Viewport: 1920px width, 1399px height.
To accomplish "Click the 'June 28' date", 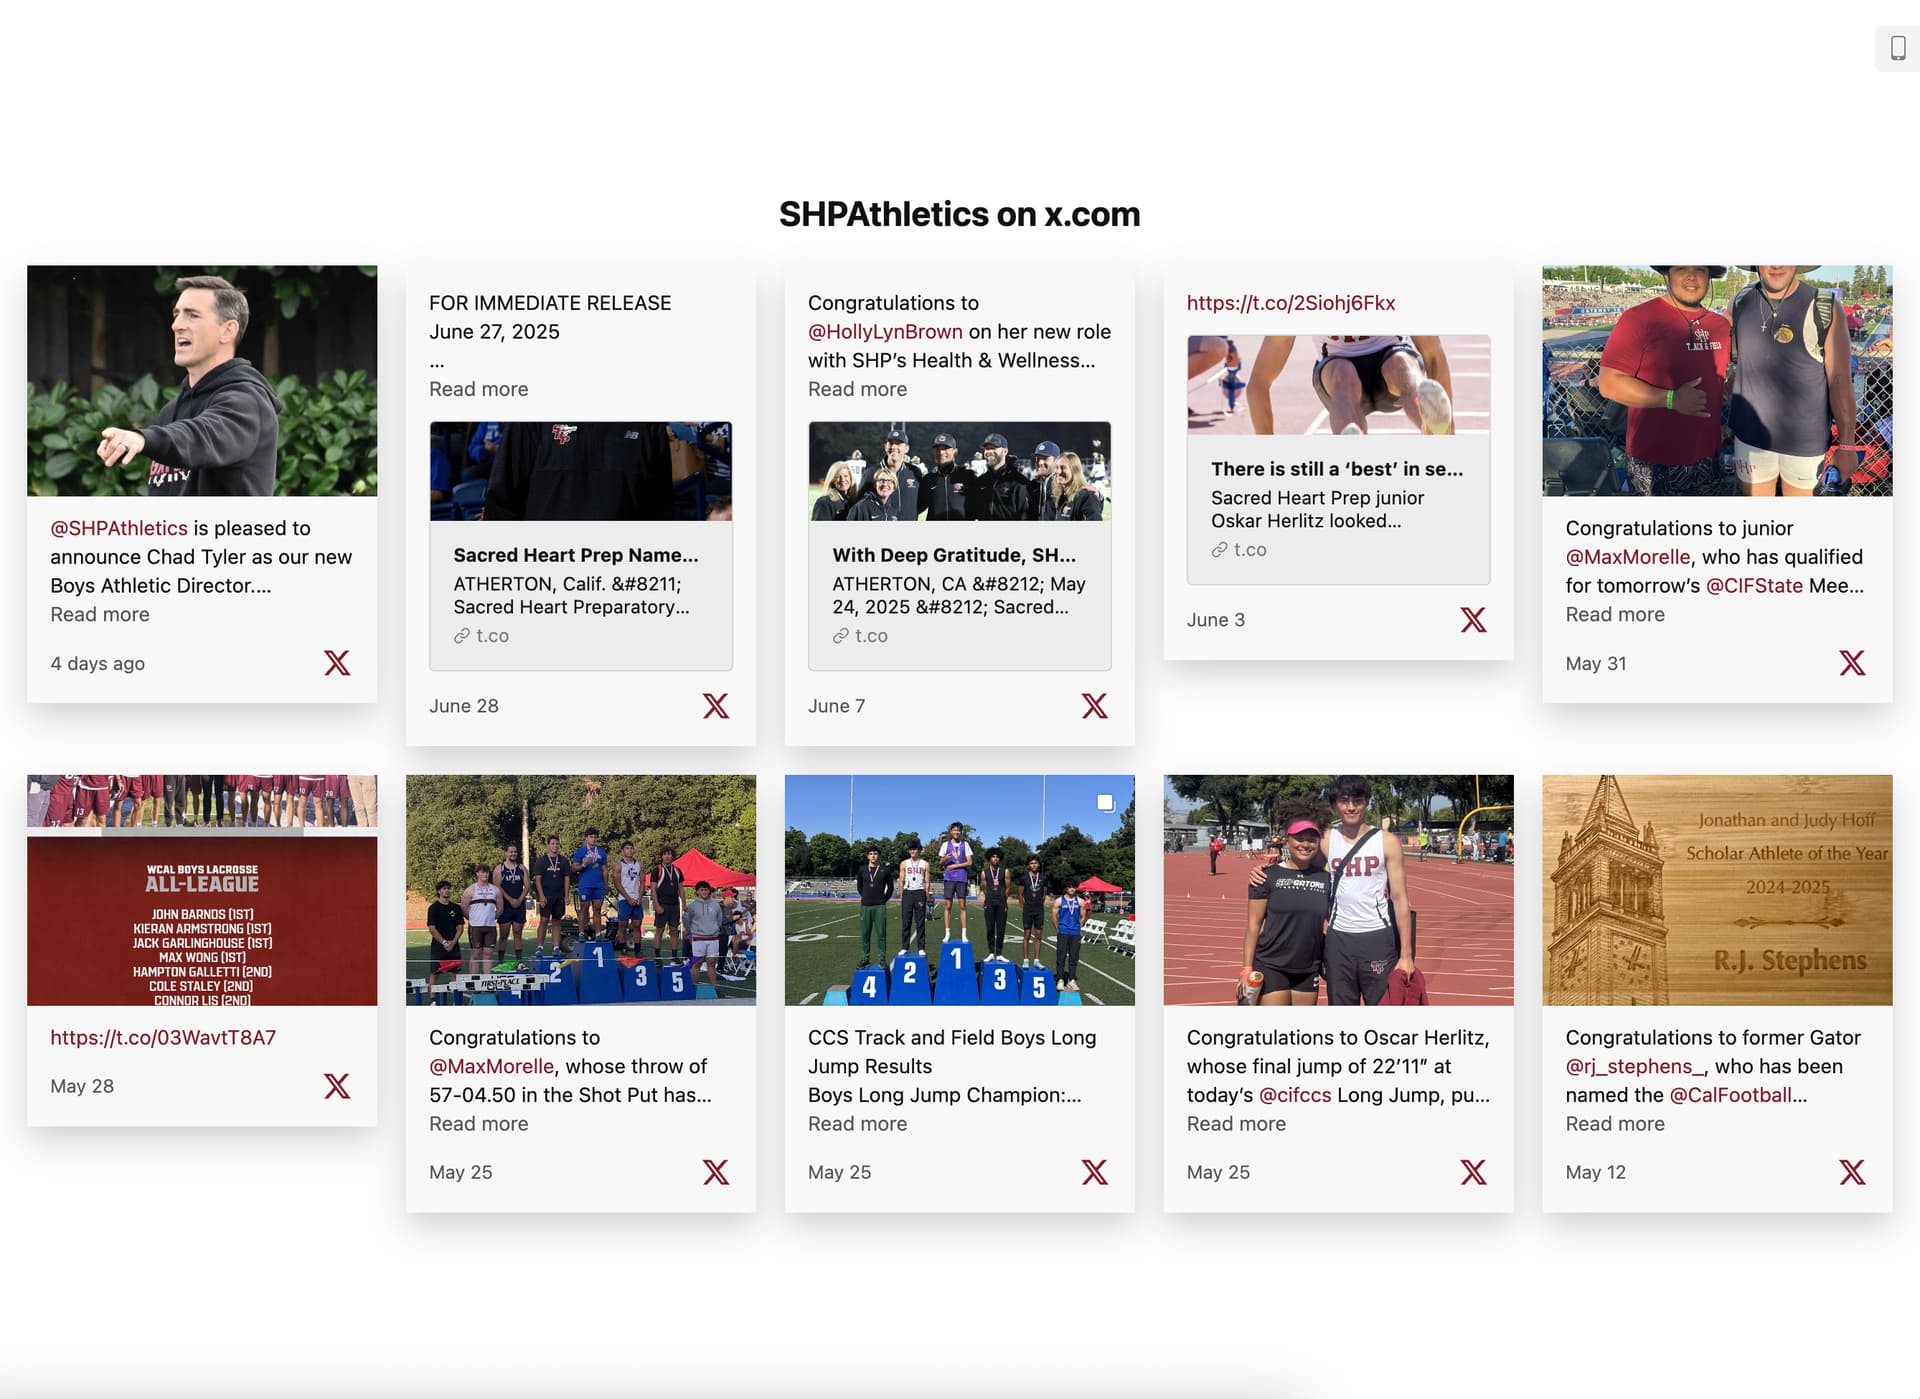I will click(x=464, y=706).
